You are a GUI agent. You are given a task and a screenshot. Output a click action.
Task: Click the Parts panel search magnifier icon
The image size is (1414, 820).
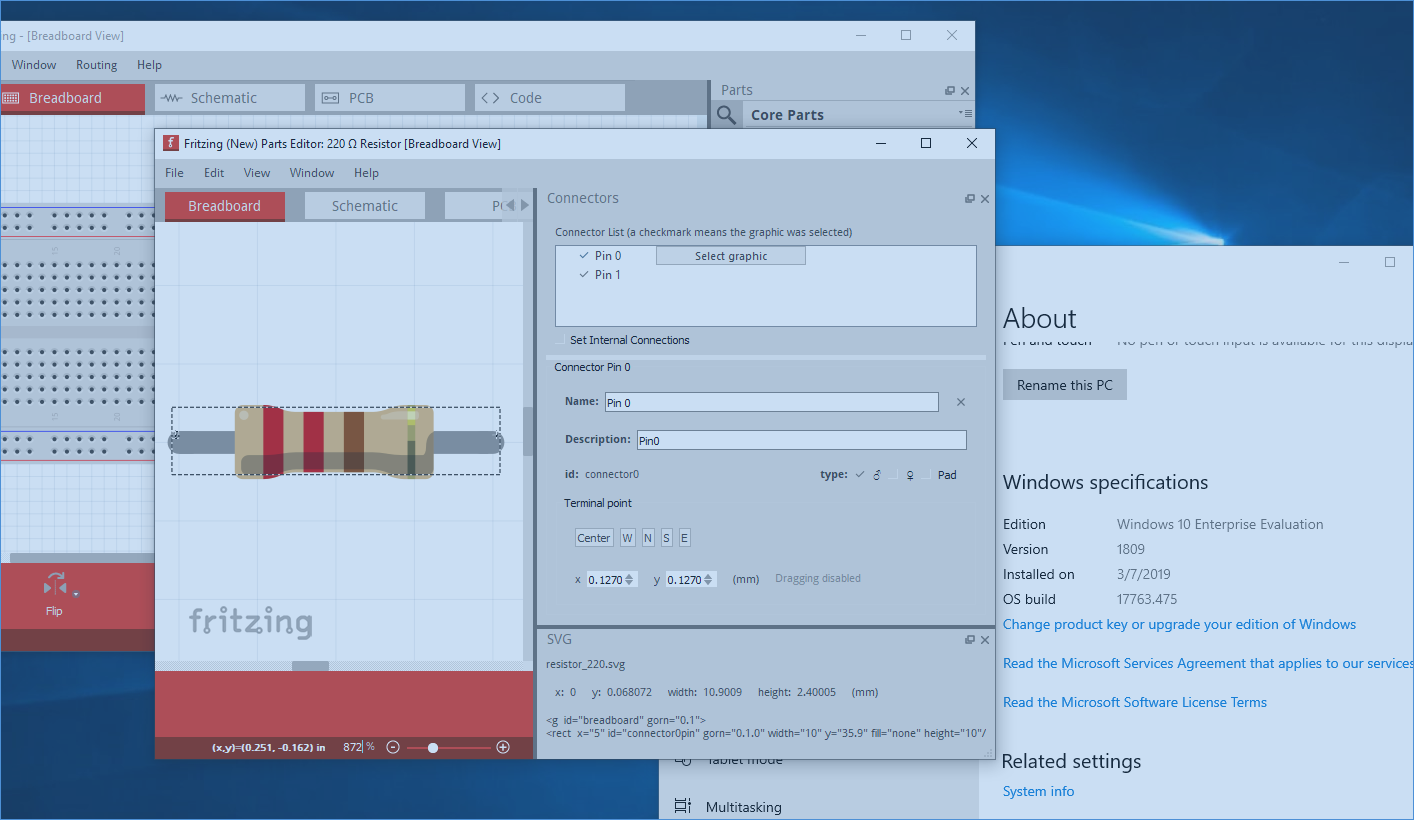coord(726,114)
